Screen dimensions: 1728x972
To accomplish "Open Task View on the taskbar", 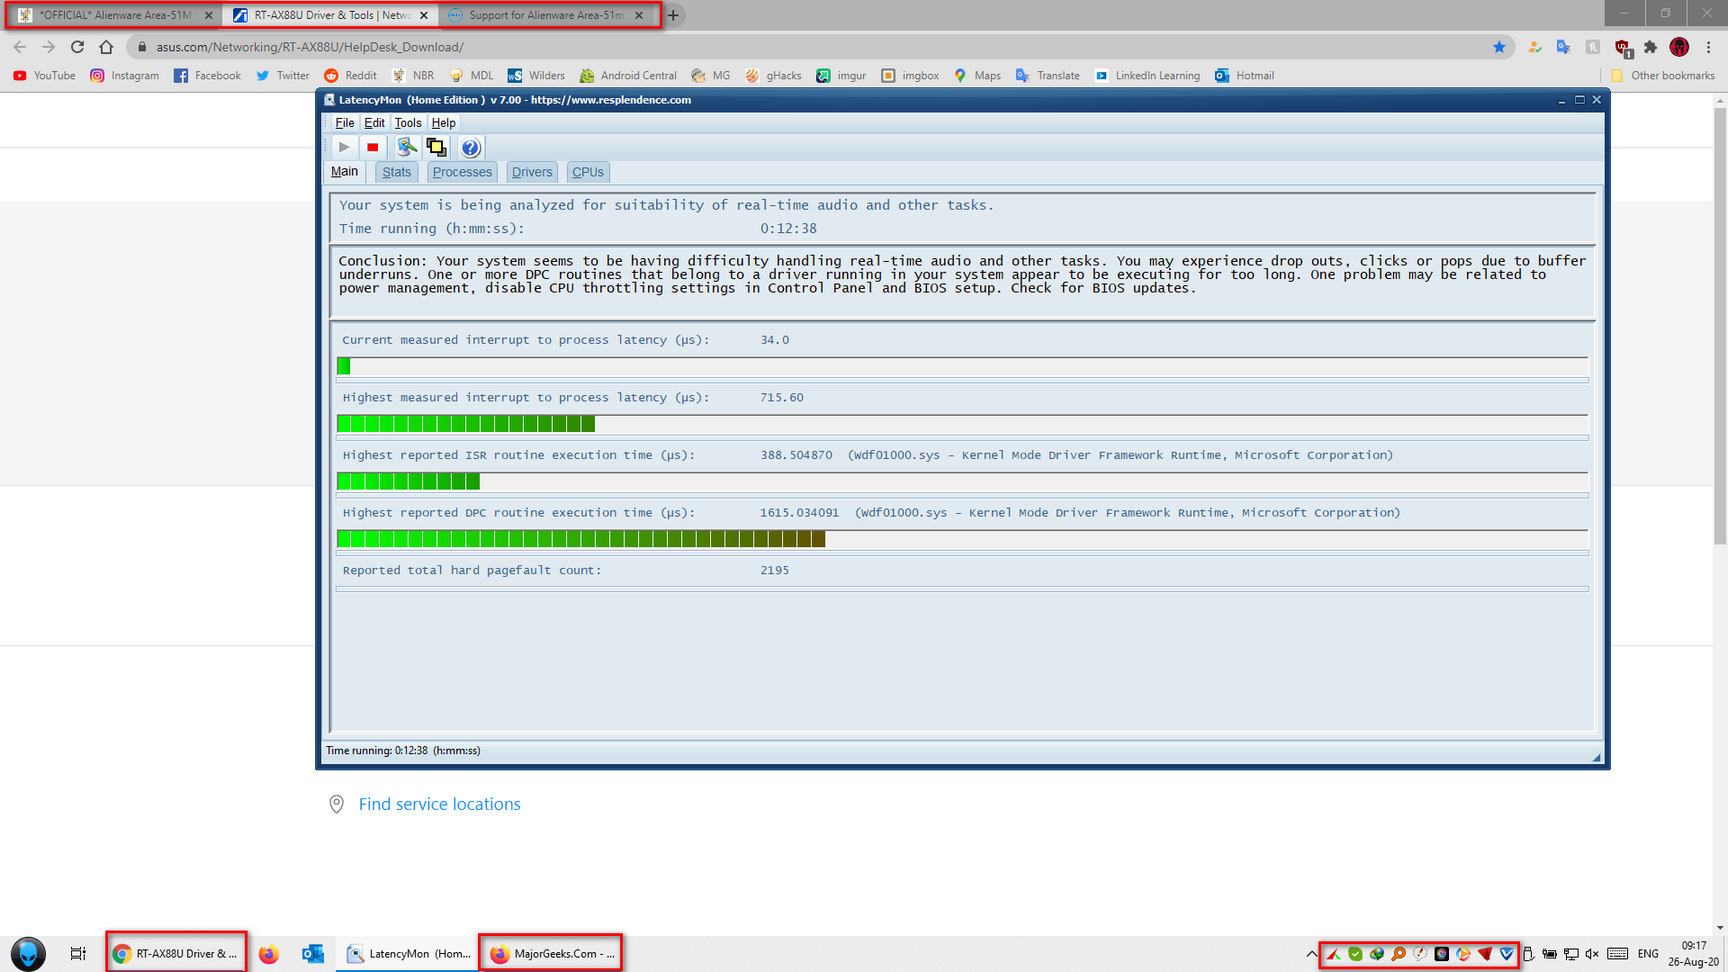I will pos(78,954).
